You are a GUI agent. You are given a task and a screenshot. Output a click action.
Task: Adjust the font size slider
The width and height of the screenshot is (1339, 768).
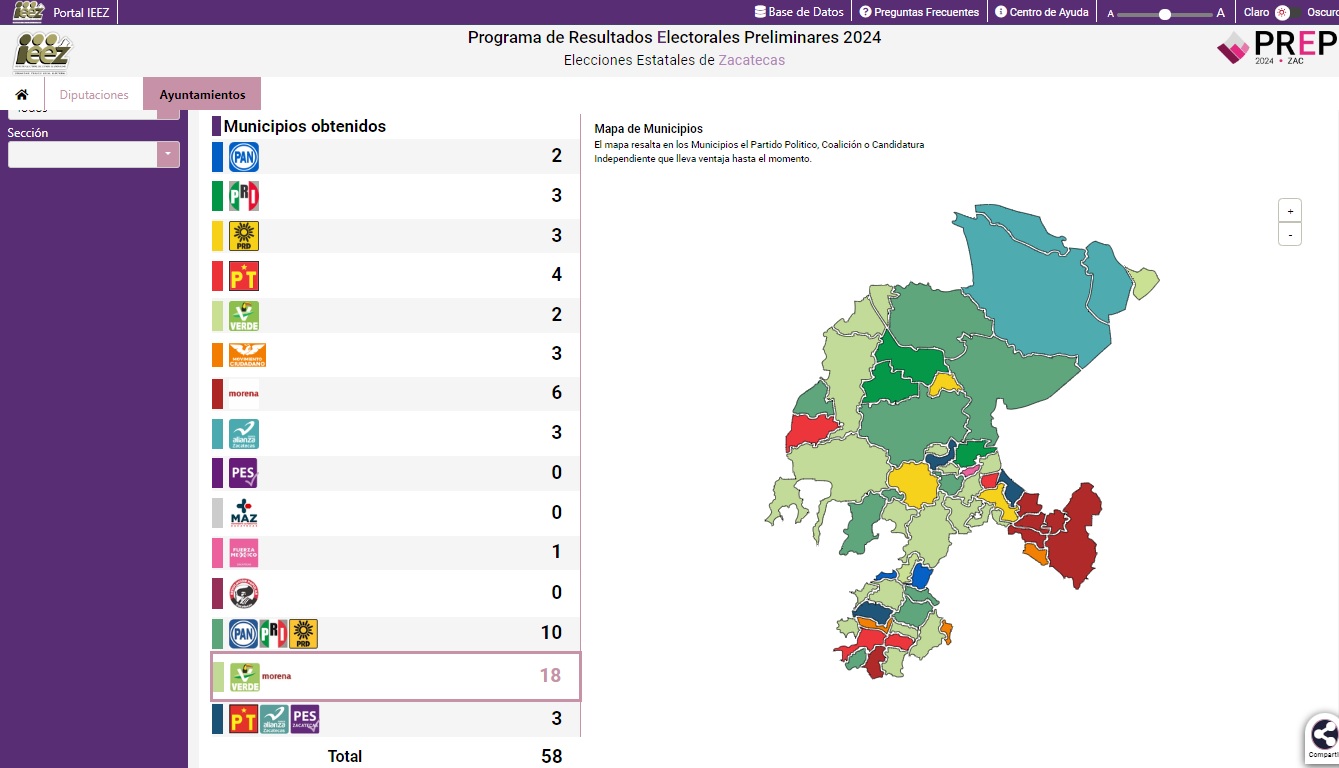click(x=1164, y=14)
